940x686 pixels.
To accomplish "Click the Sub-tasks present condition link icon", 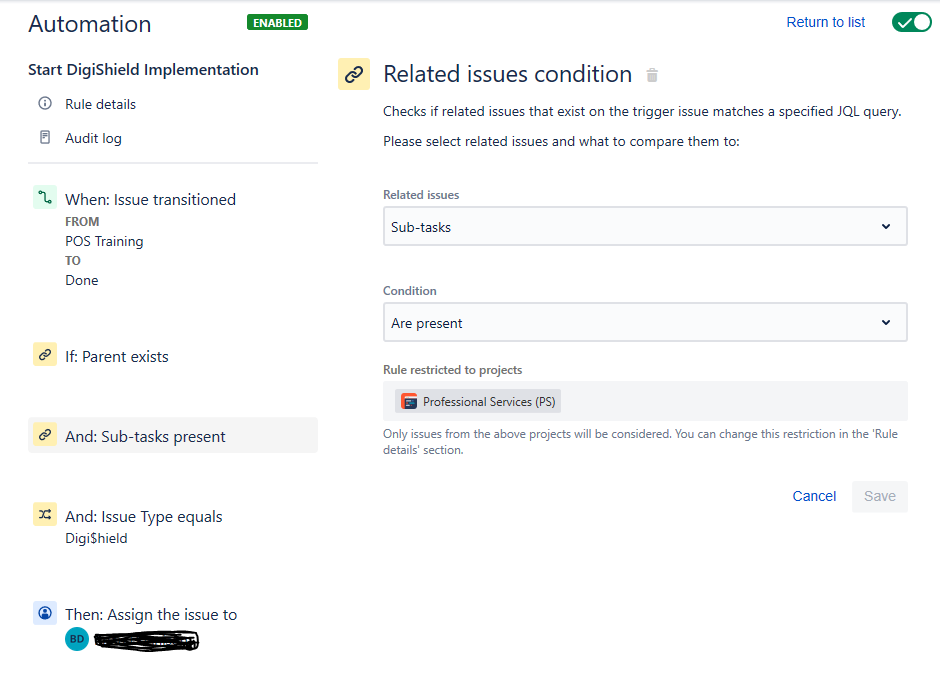I will 45,434.
